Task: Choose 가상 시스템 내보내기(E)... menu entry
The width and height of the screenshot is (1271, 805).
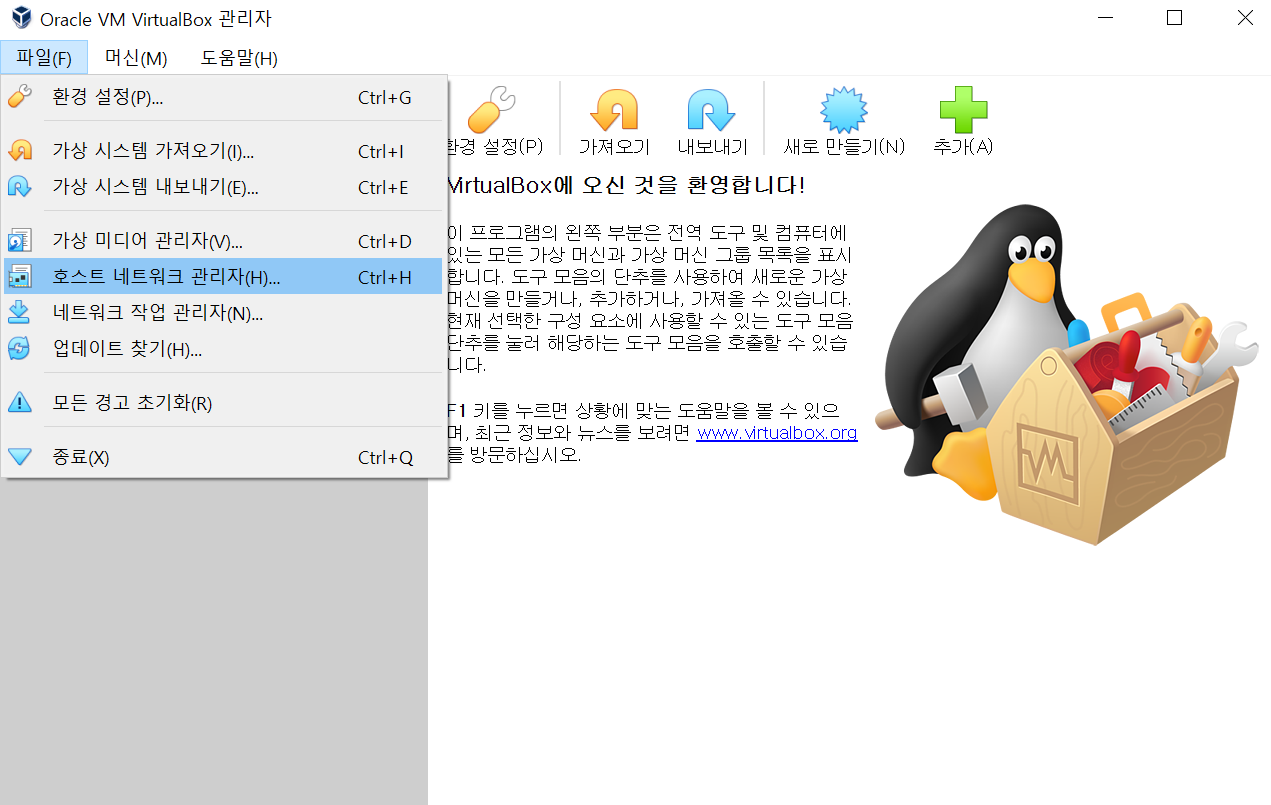Action: [x=223, y=187]
